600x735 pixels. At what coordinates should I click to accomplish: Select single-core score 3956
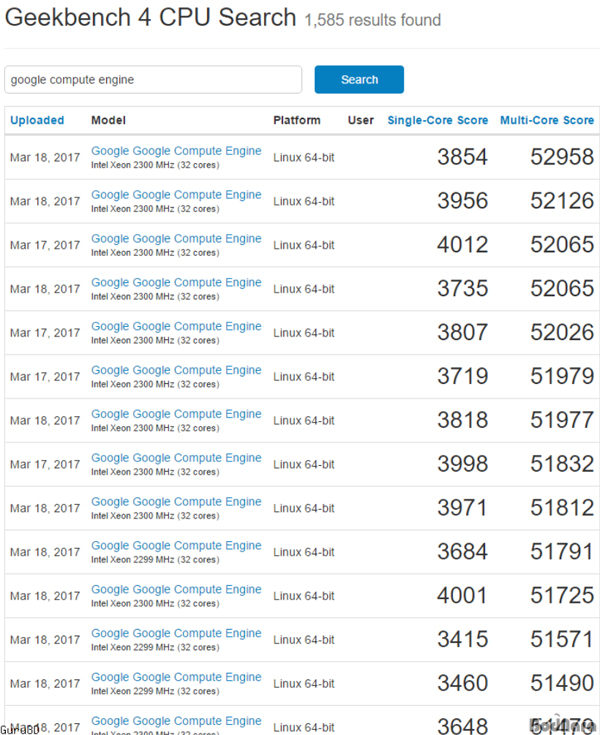[x=463, y=201]
